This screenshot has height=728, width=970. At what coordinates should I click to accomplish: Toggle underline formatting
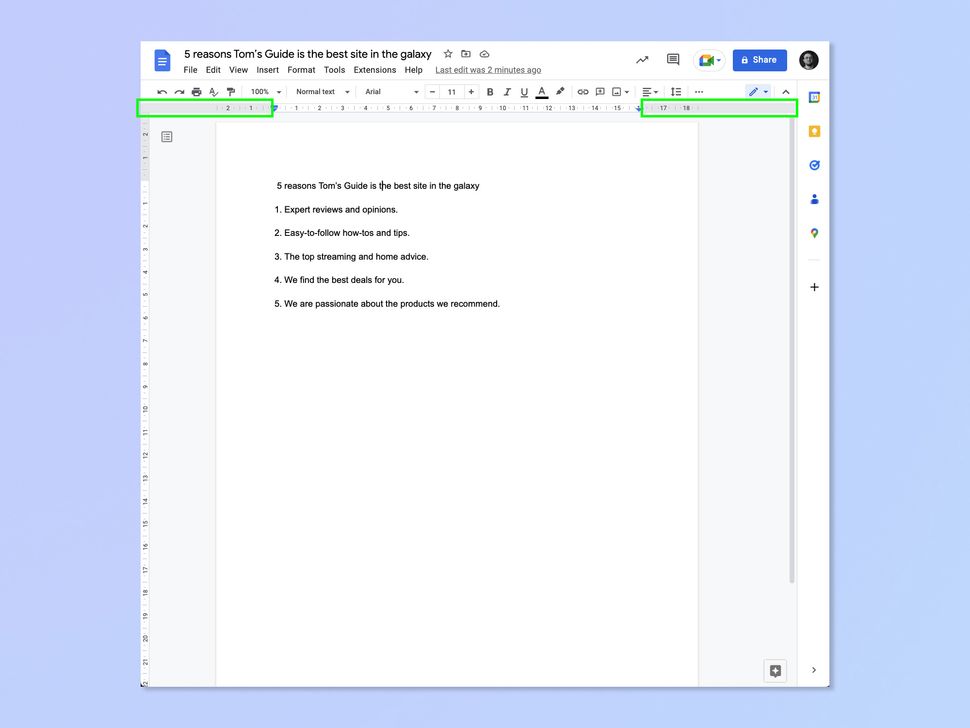point(523,91)
